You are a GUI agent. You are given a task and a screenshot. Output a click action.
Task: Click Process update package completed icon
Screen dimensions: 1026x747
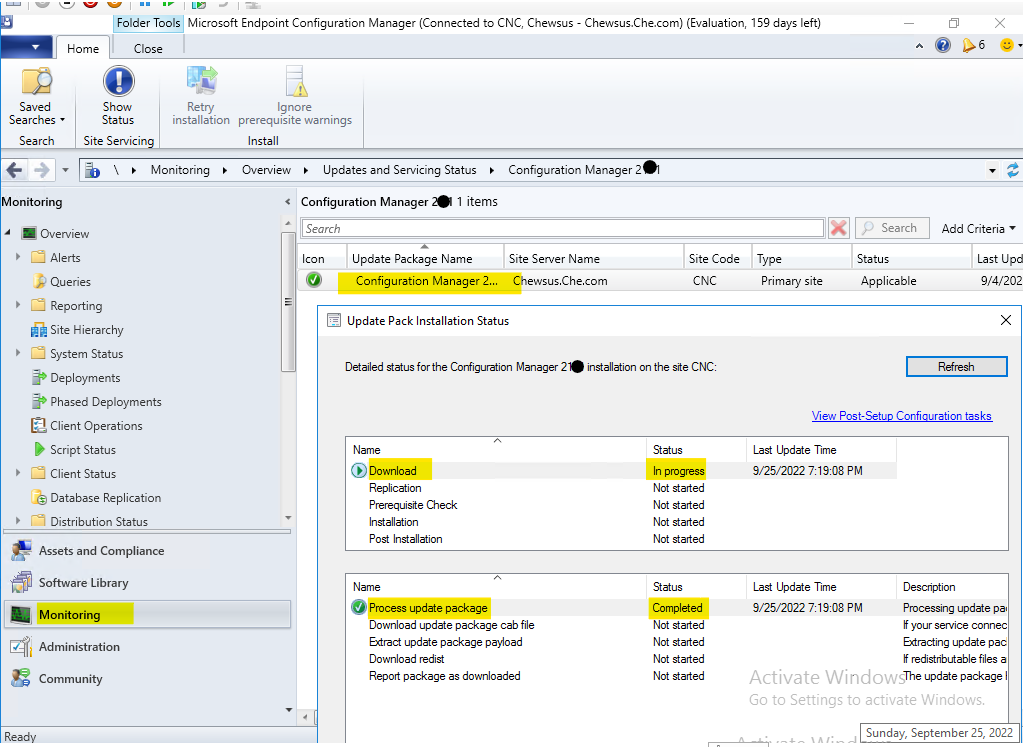[x=359, y=608]
